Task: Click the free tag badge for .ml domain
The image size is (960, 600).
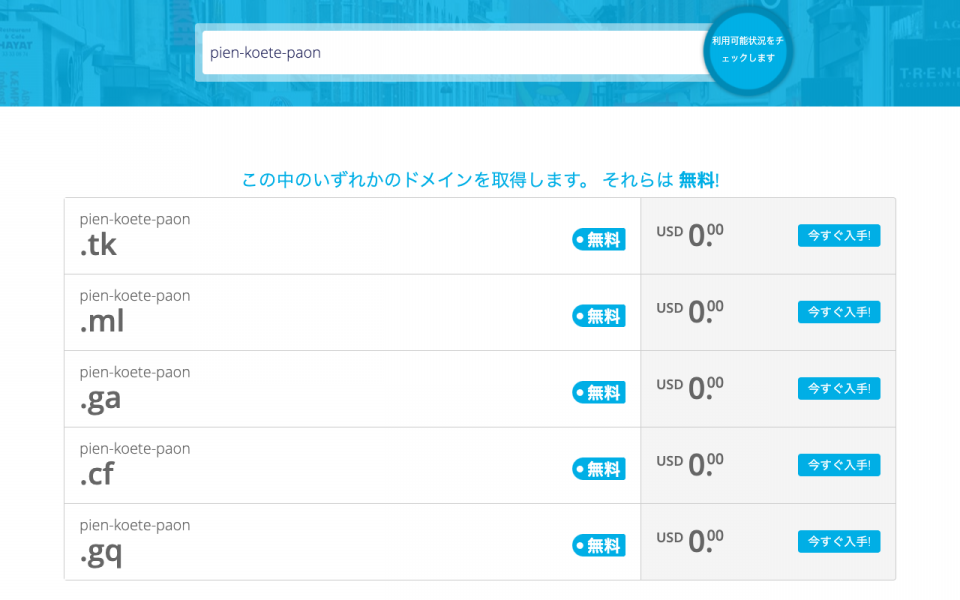Action: (x=599, y=316)
